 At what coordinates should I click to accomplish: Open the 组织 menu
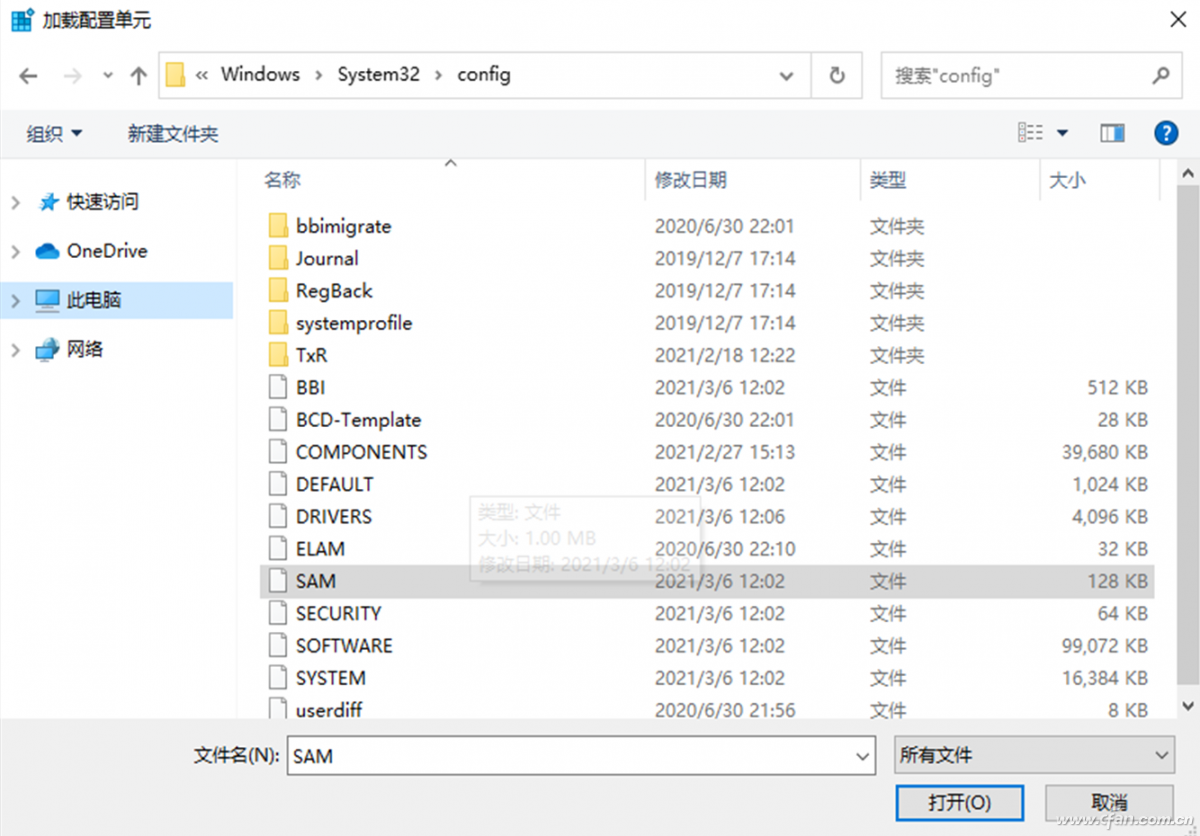point(54,133)
